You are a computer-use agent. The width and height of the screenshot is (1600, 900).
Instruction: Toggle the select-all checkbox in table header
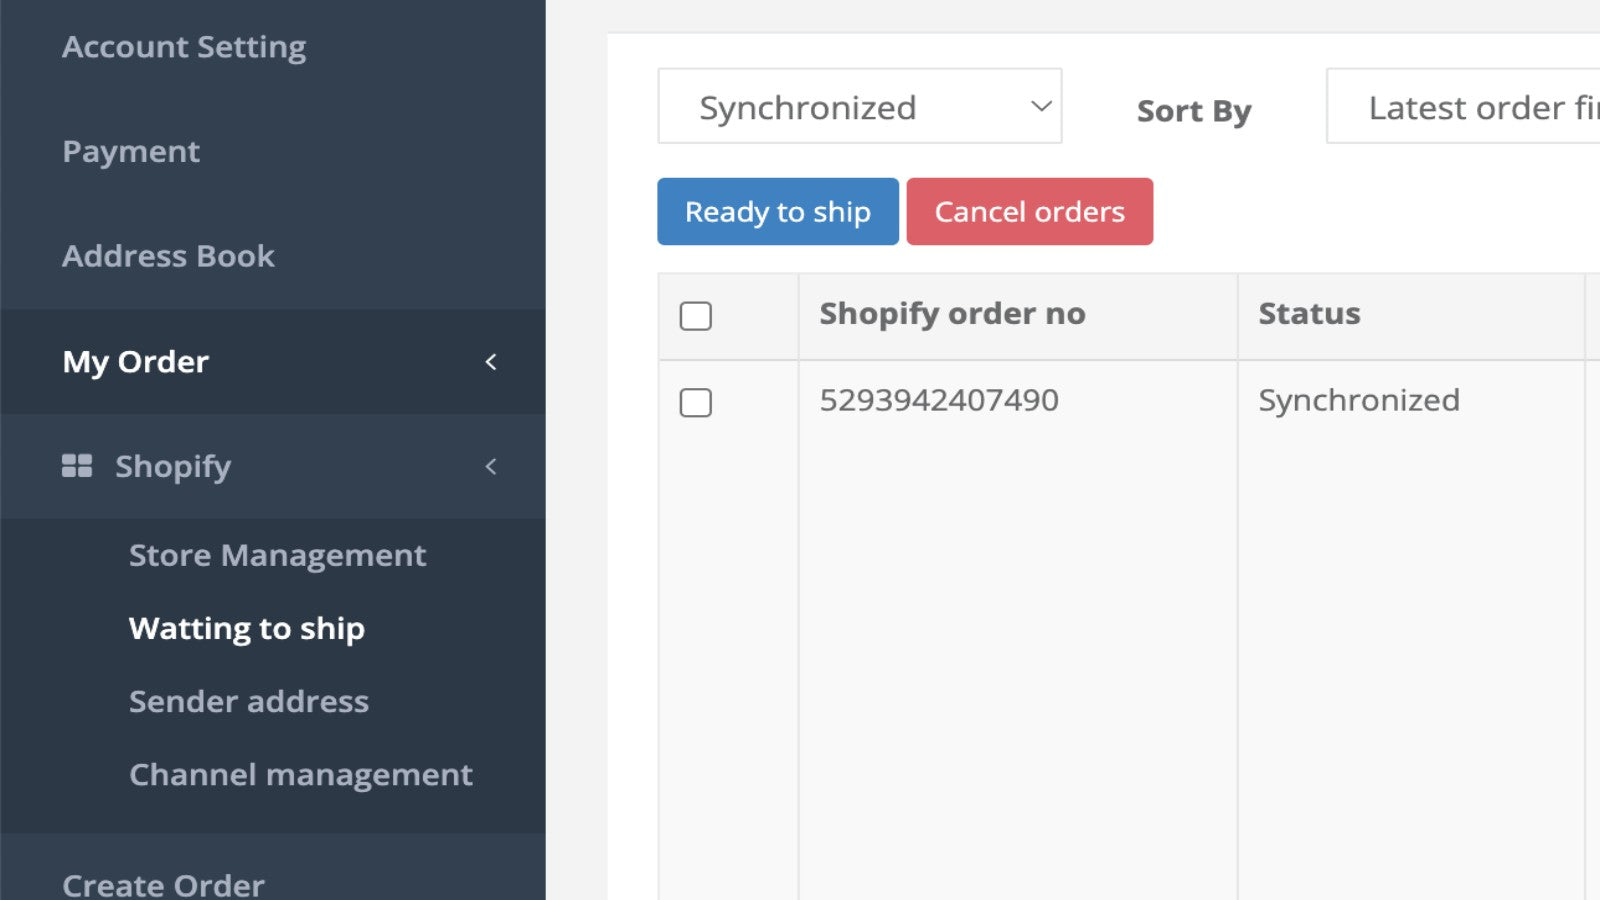pyautogui.click(x=695, y=315)
